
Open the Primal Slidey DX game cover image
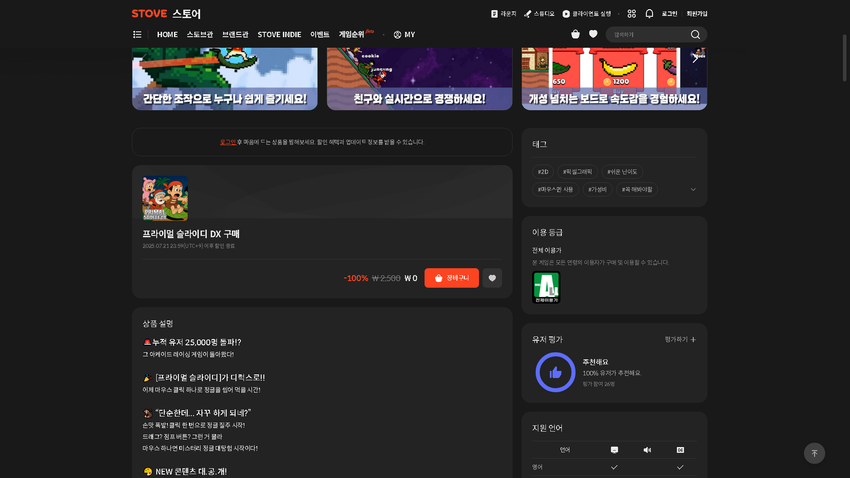165,198
